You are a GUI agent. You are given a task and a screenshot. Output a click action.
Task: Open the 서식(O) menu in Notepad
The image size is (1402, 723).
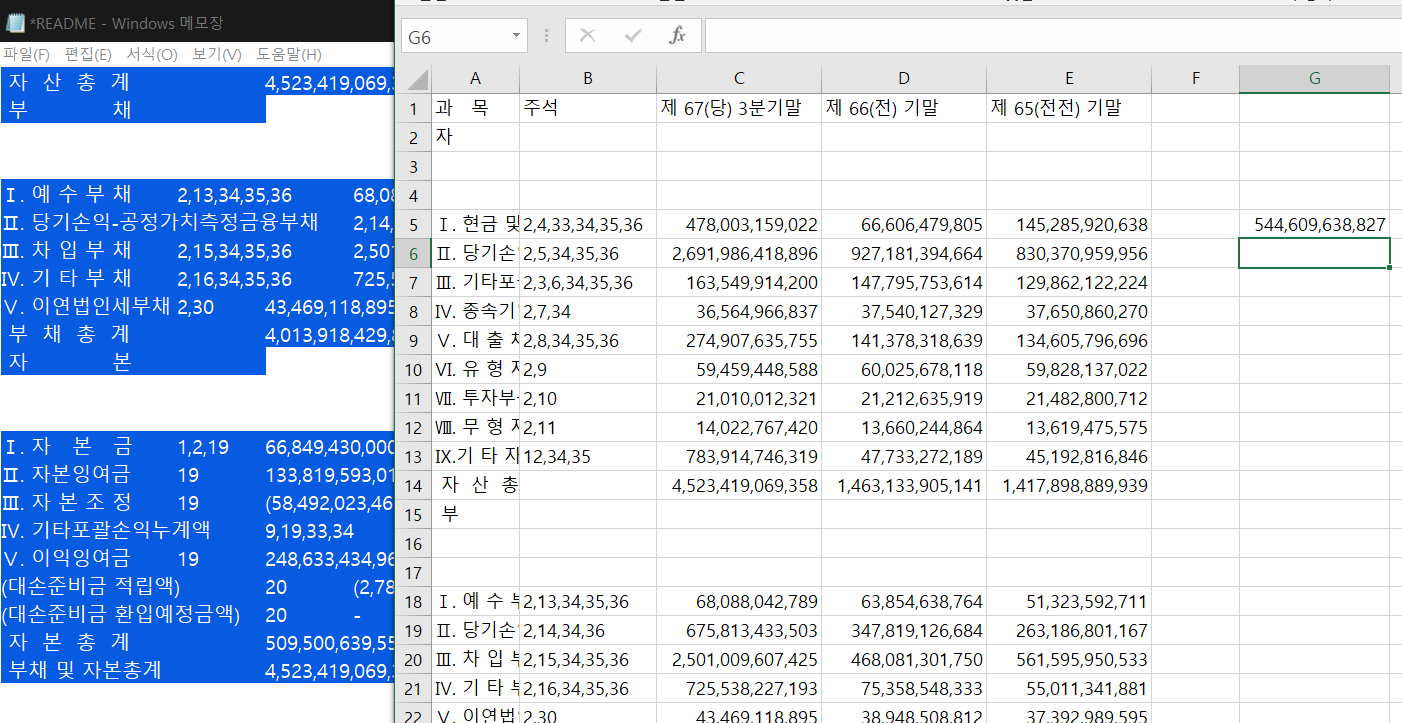click(152, 54)
